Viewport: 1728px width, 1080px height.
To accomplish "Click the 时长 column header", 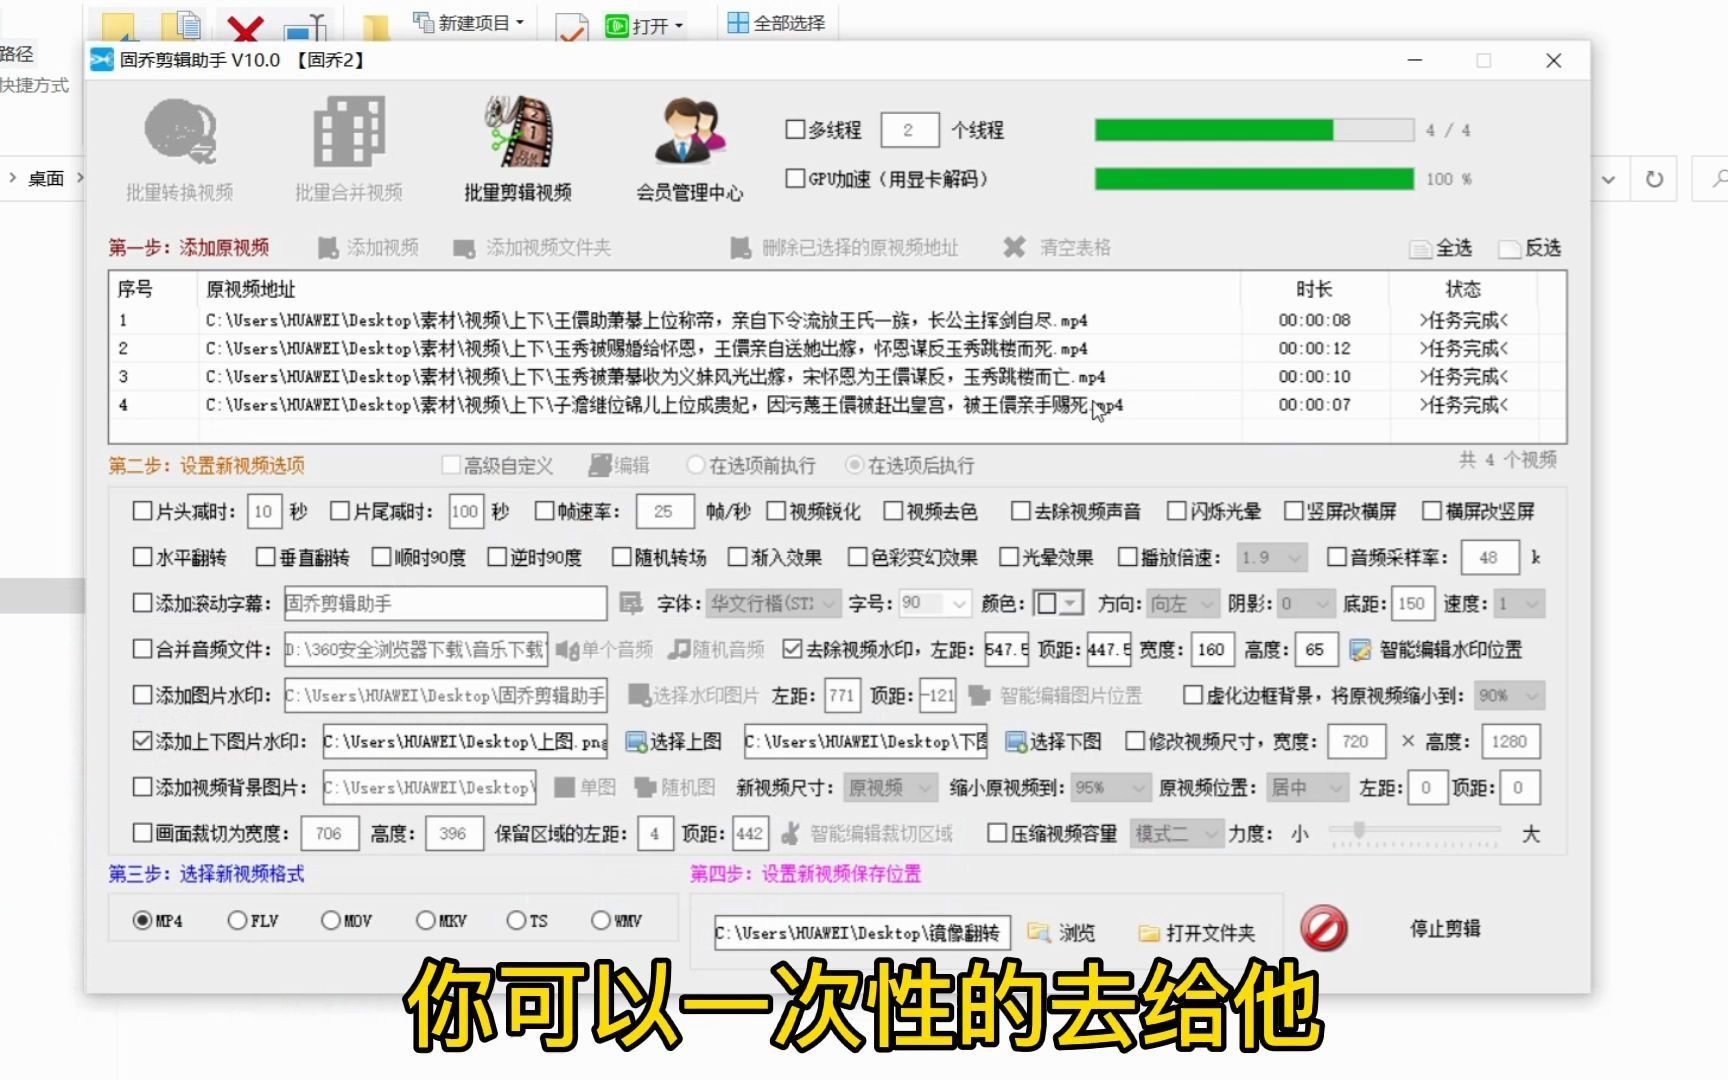I will 1314,289.
